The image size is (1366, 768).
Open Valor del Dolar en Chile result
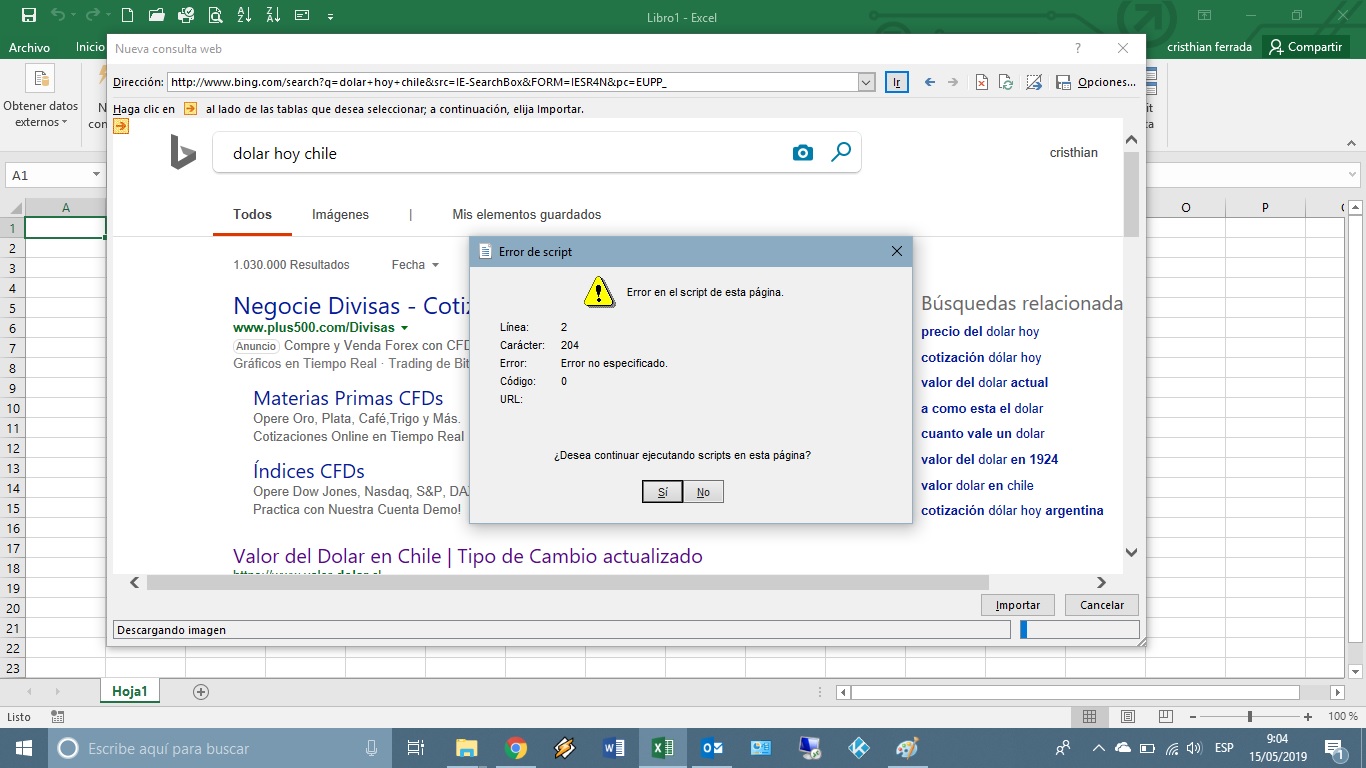pos(468,556)
